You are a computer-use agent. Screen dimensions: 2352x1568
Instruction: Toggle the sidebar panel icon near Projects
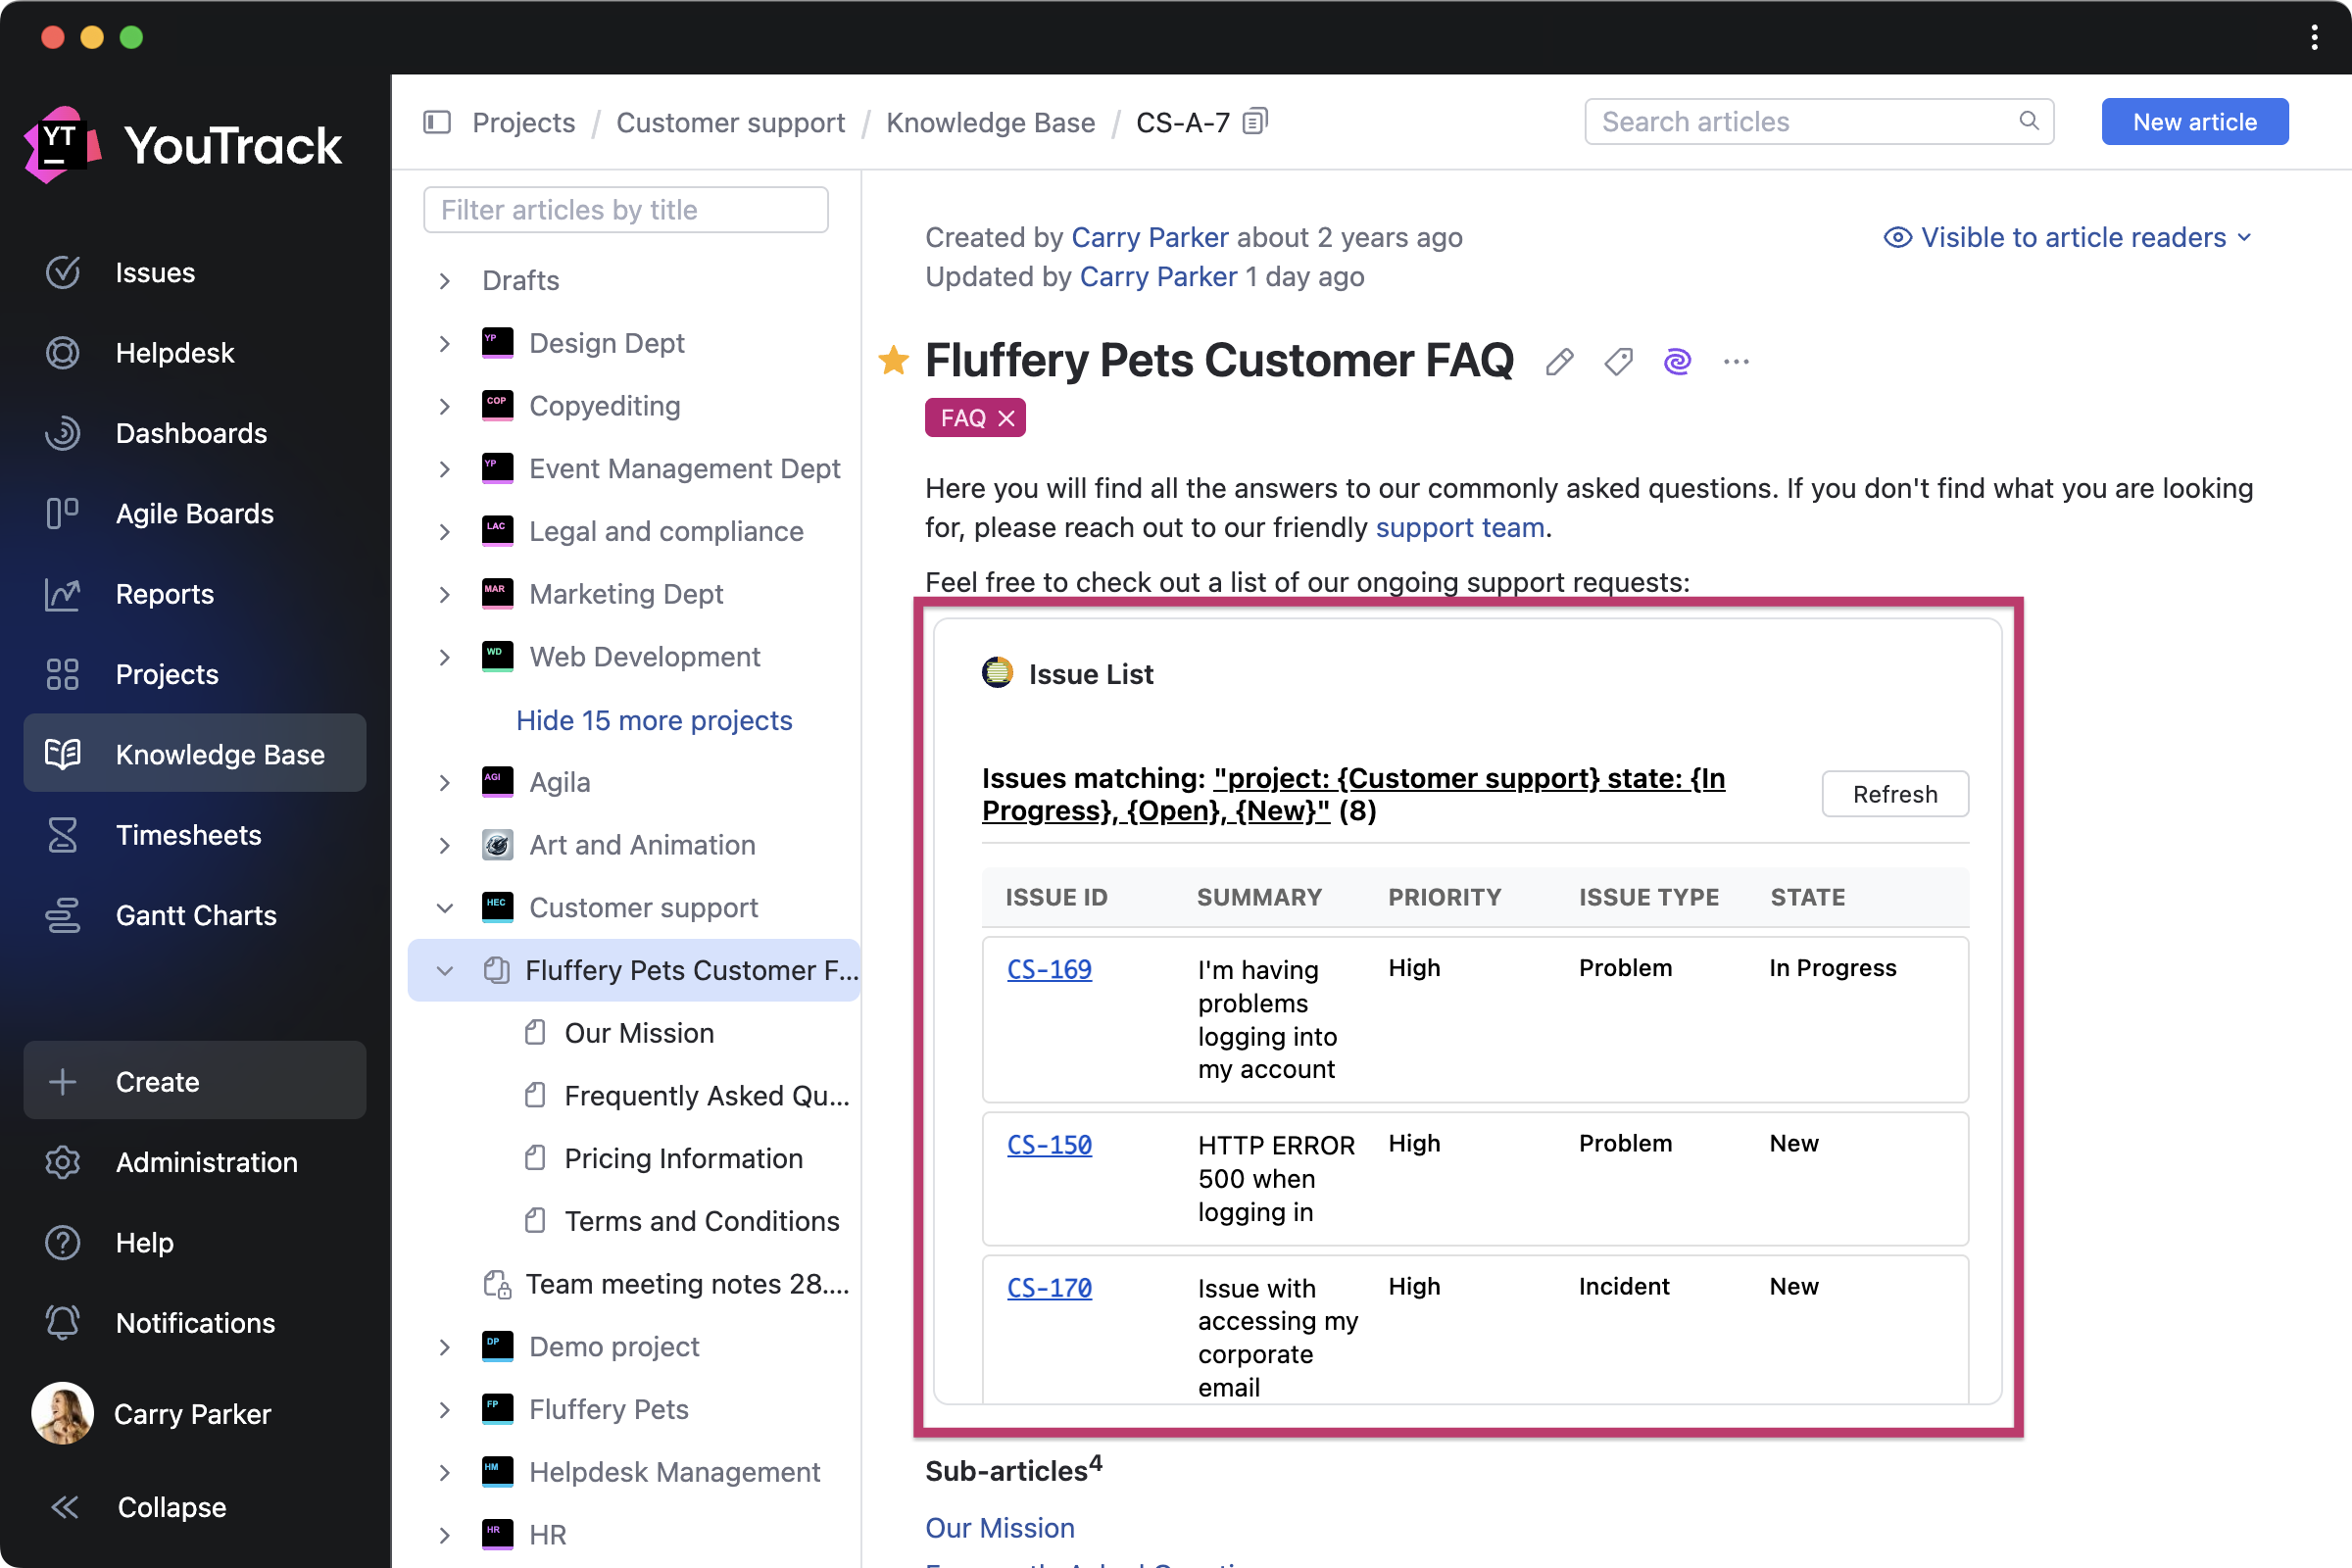437,122
